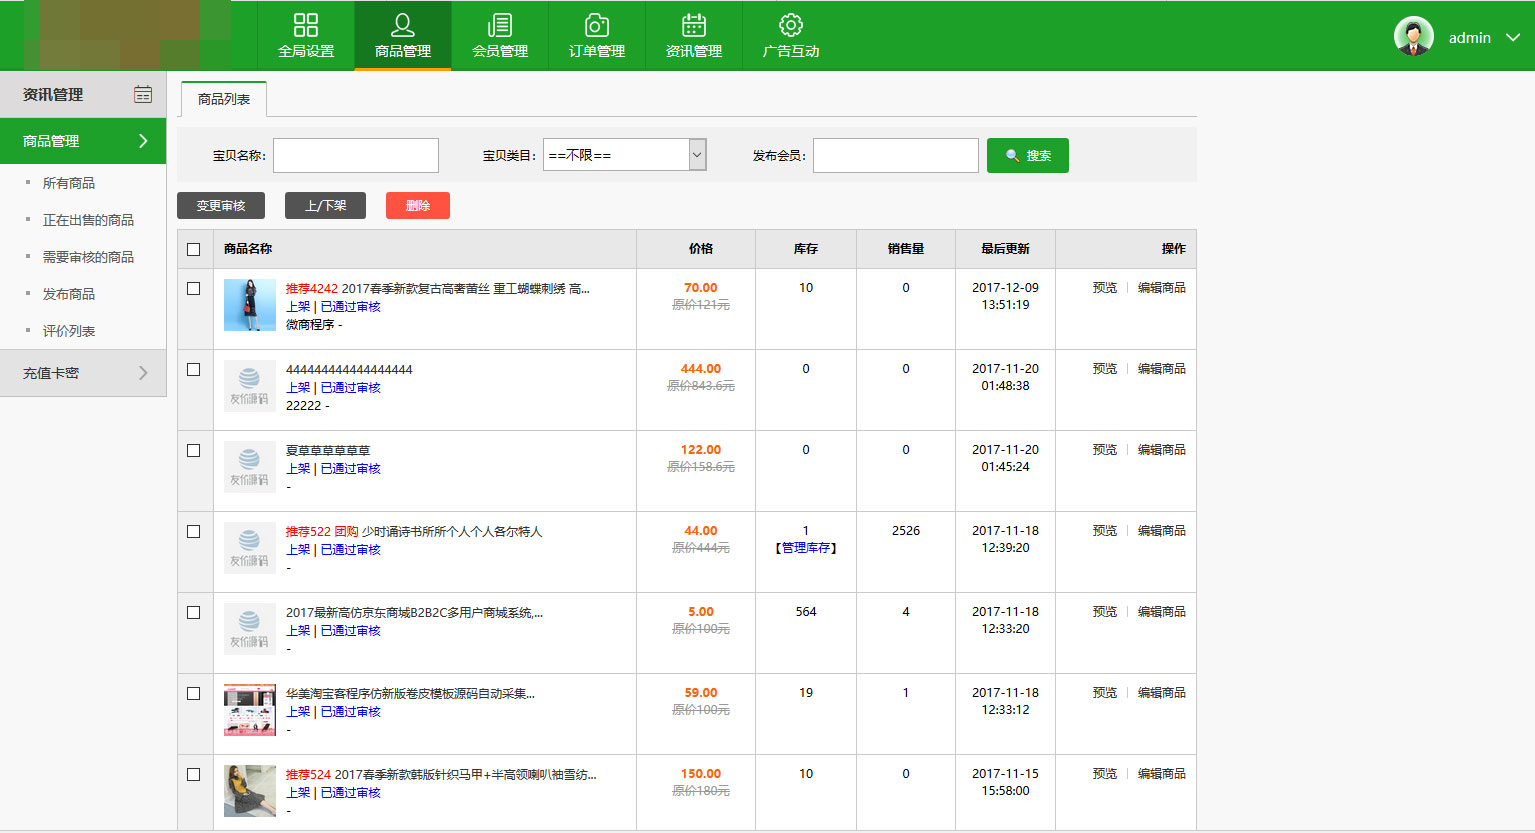Expand the admin account dropdown arrow
Viewport: 1535px width, 833px height.
point(1513,38)
